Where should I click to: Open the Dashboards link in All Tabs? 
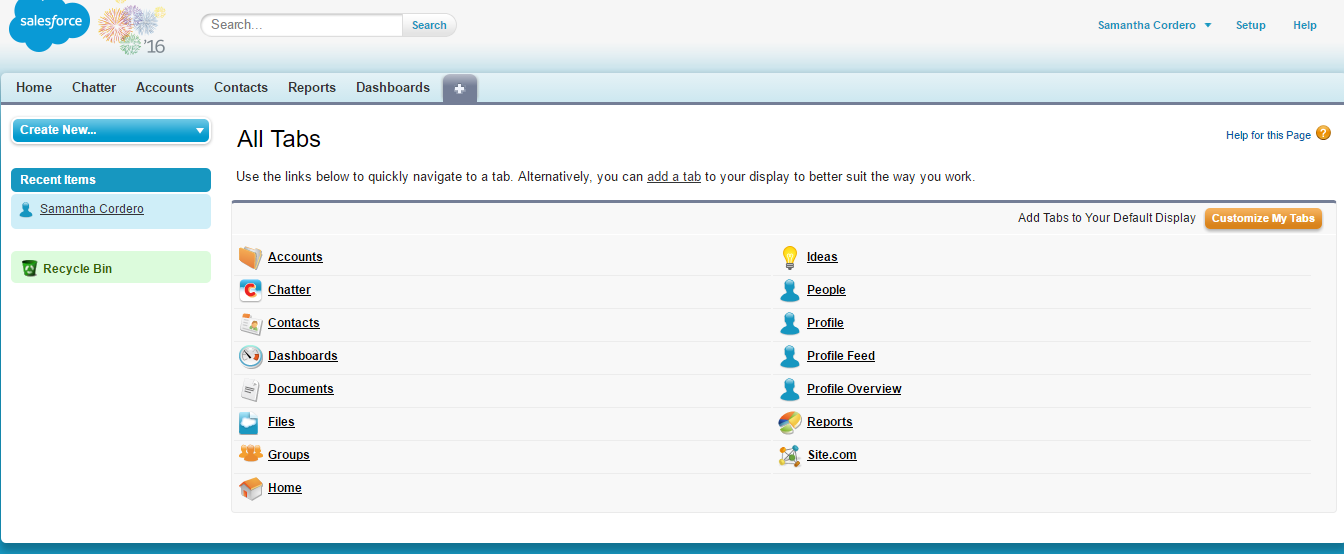click(303, 356)
